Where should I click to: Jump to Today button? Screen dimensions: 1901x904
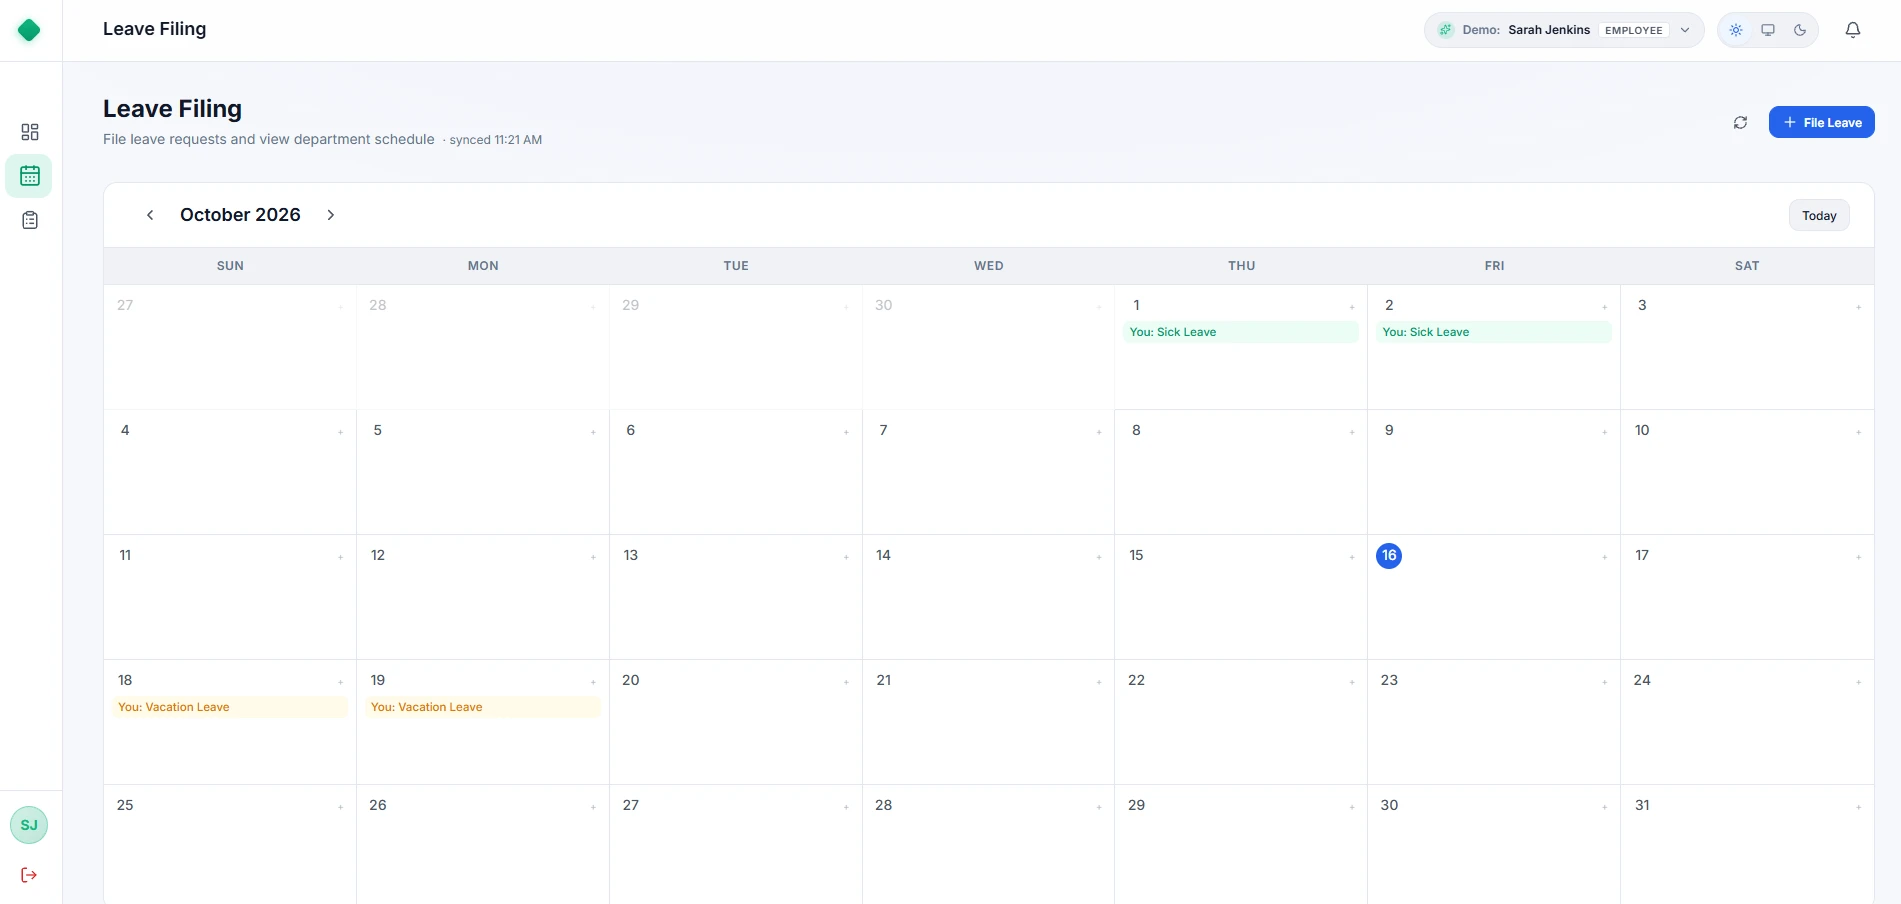coord(1819,215)
